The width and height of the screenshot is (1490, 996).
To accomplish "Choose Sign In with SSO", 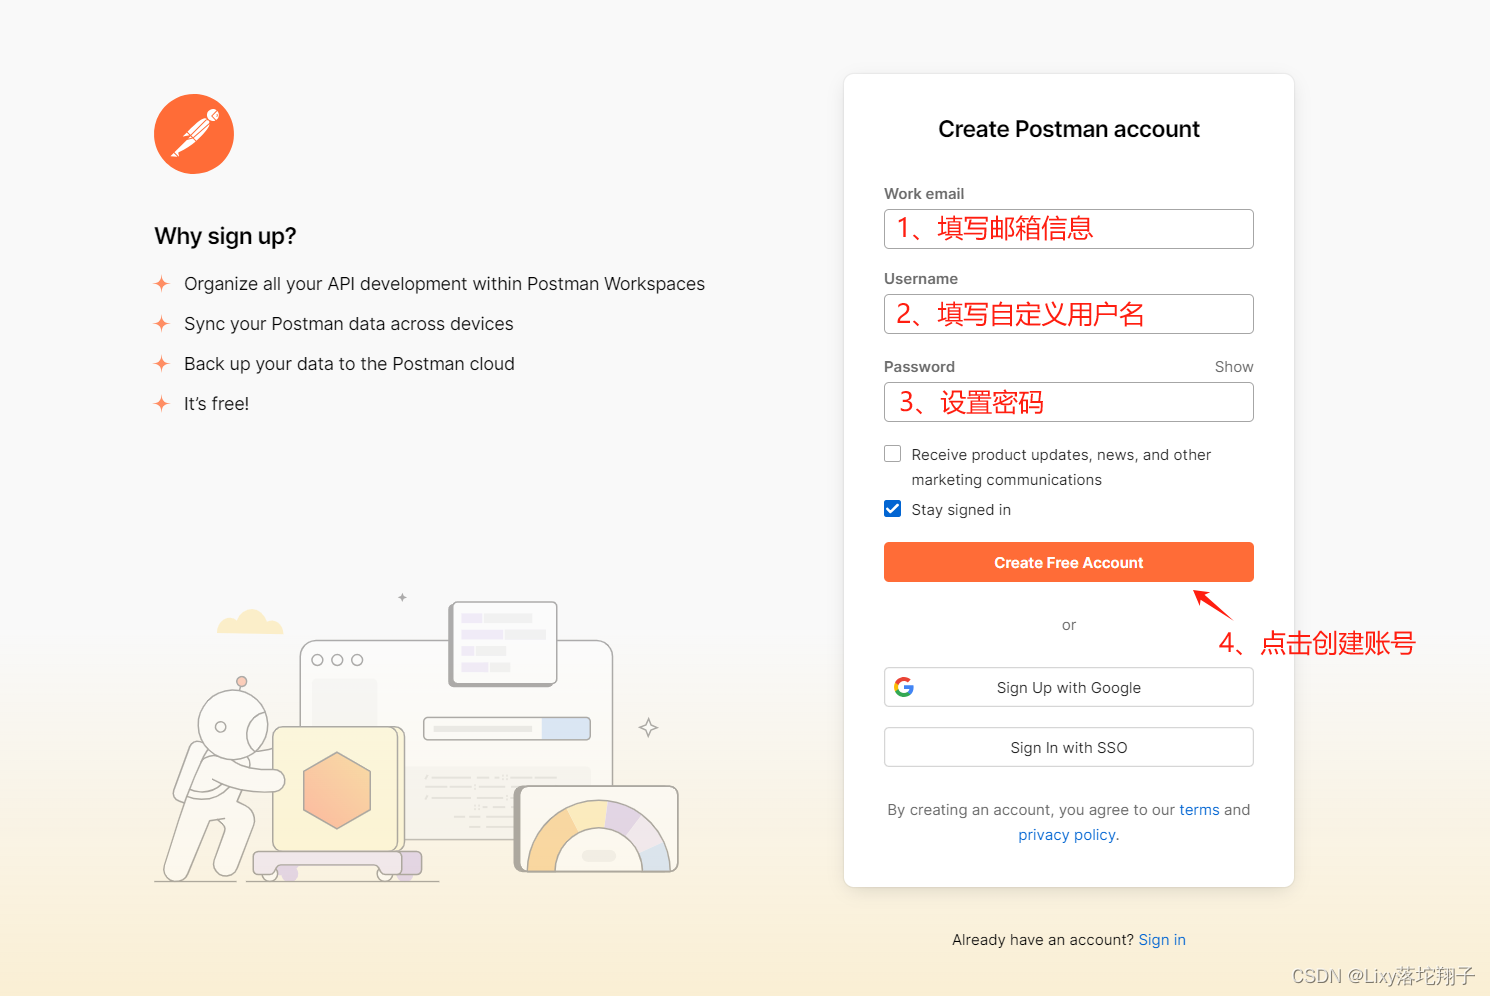I will (1068, 747).
